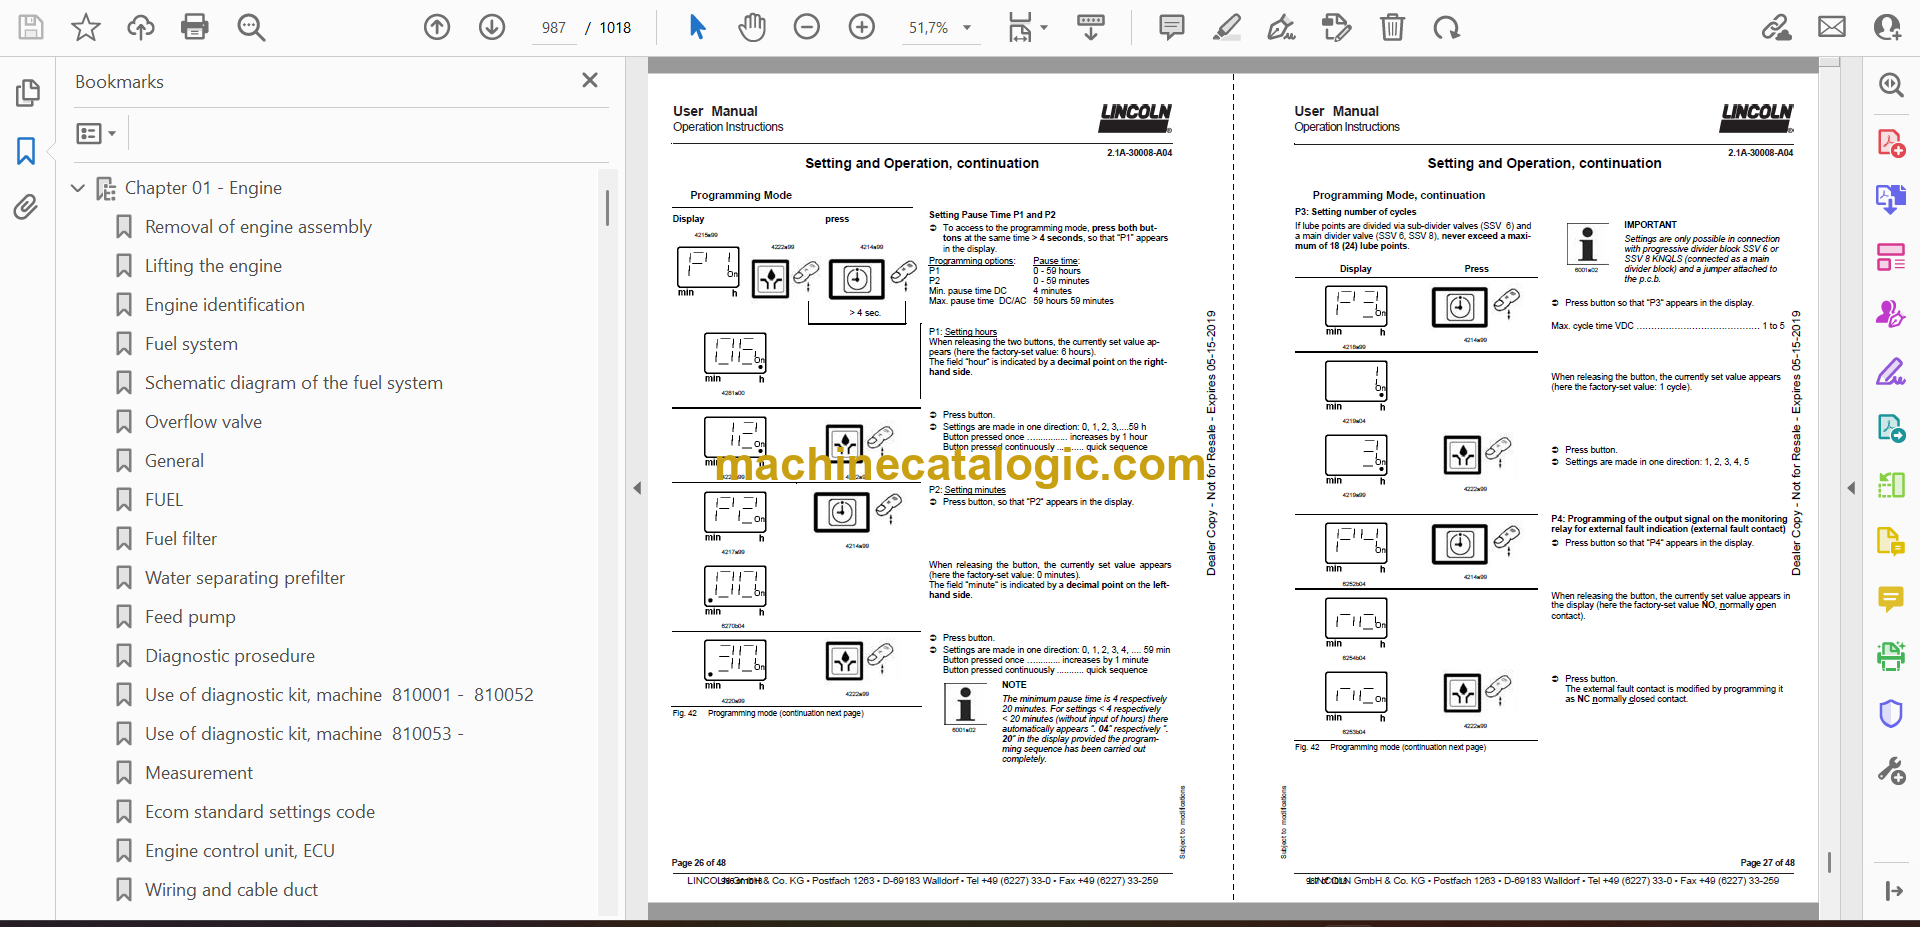Add document to favorites with star icon
The height and width of the screenshot is (927, 1920).
pos(86,27)
